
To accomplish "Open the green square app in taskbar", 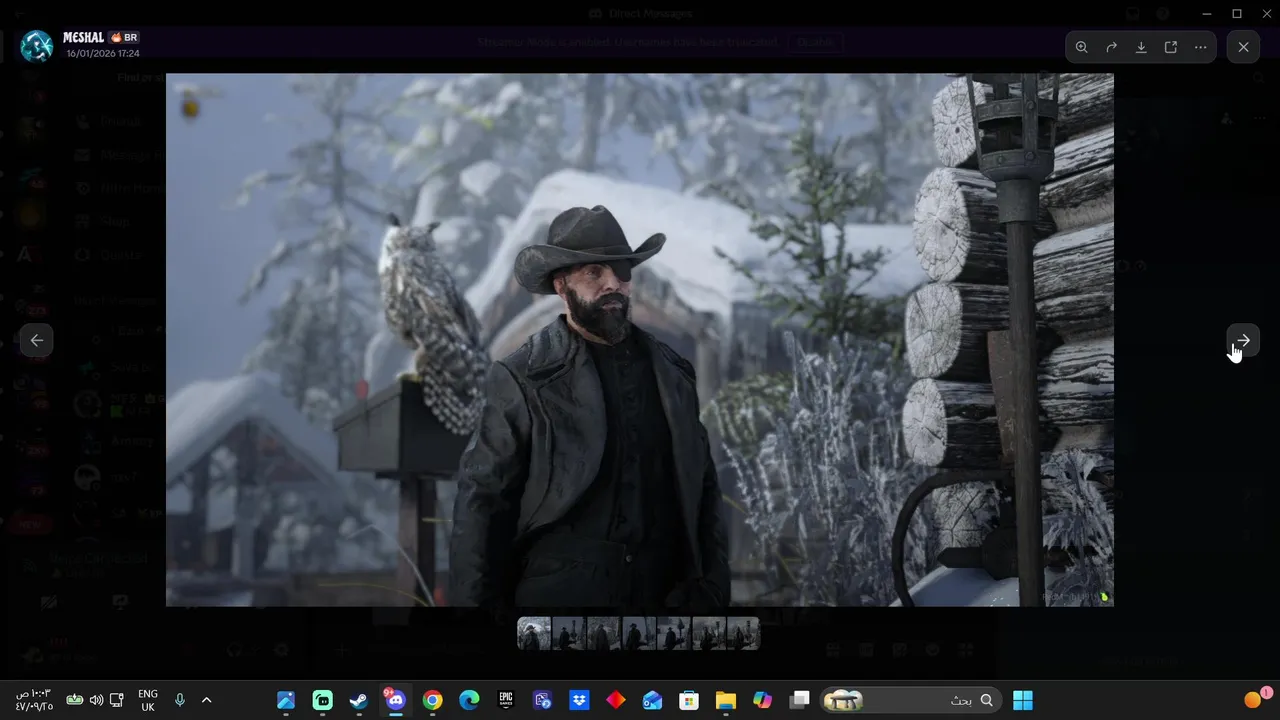I will point(322,700).
